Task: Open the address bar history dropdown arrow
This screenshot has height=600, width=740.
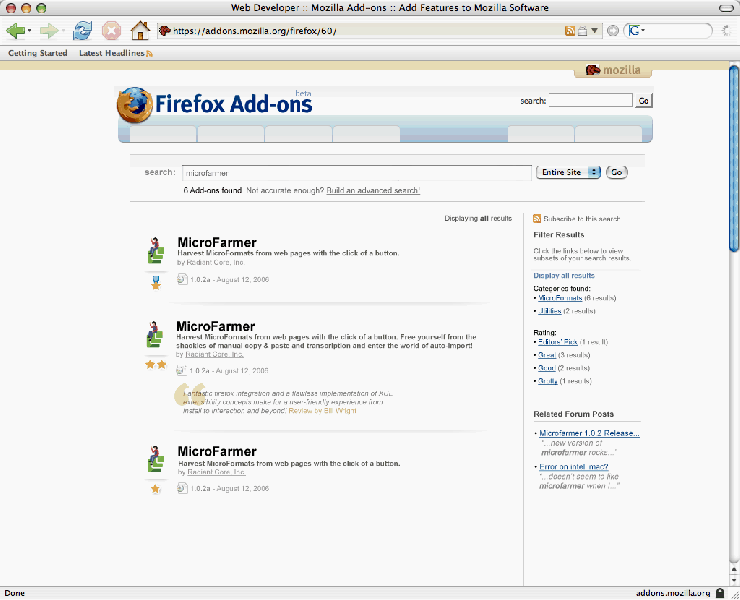Action: [594, 31]
